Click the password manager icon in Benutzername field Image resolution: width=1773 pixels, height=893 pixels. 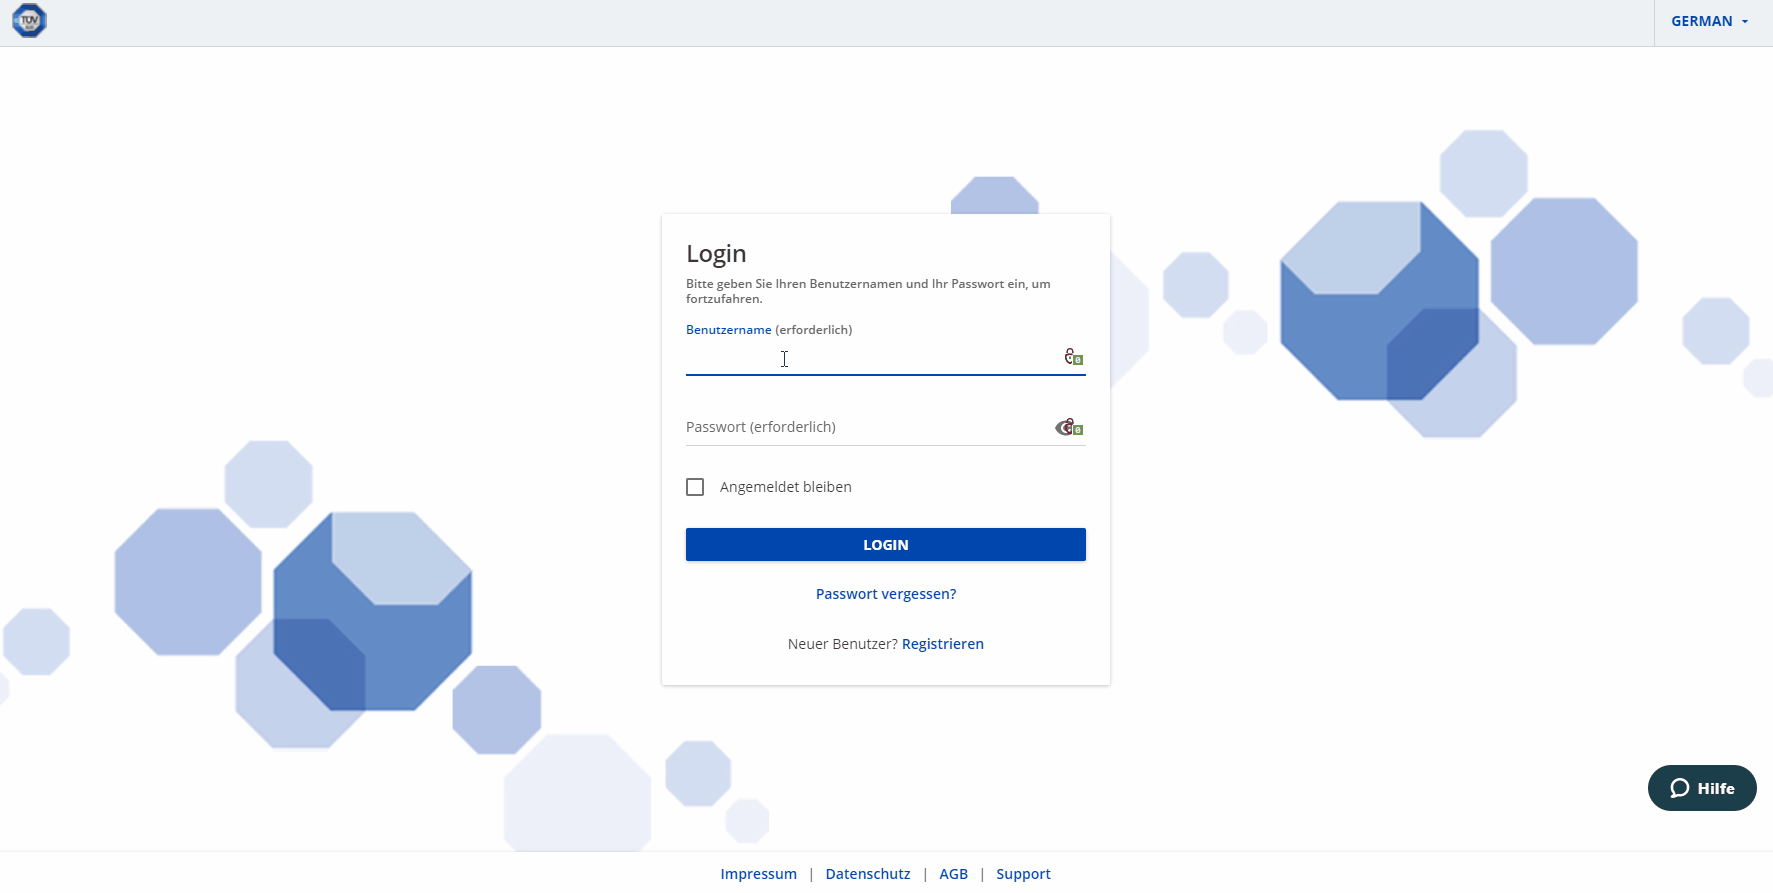pos(1073,357)
